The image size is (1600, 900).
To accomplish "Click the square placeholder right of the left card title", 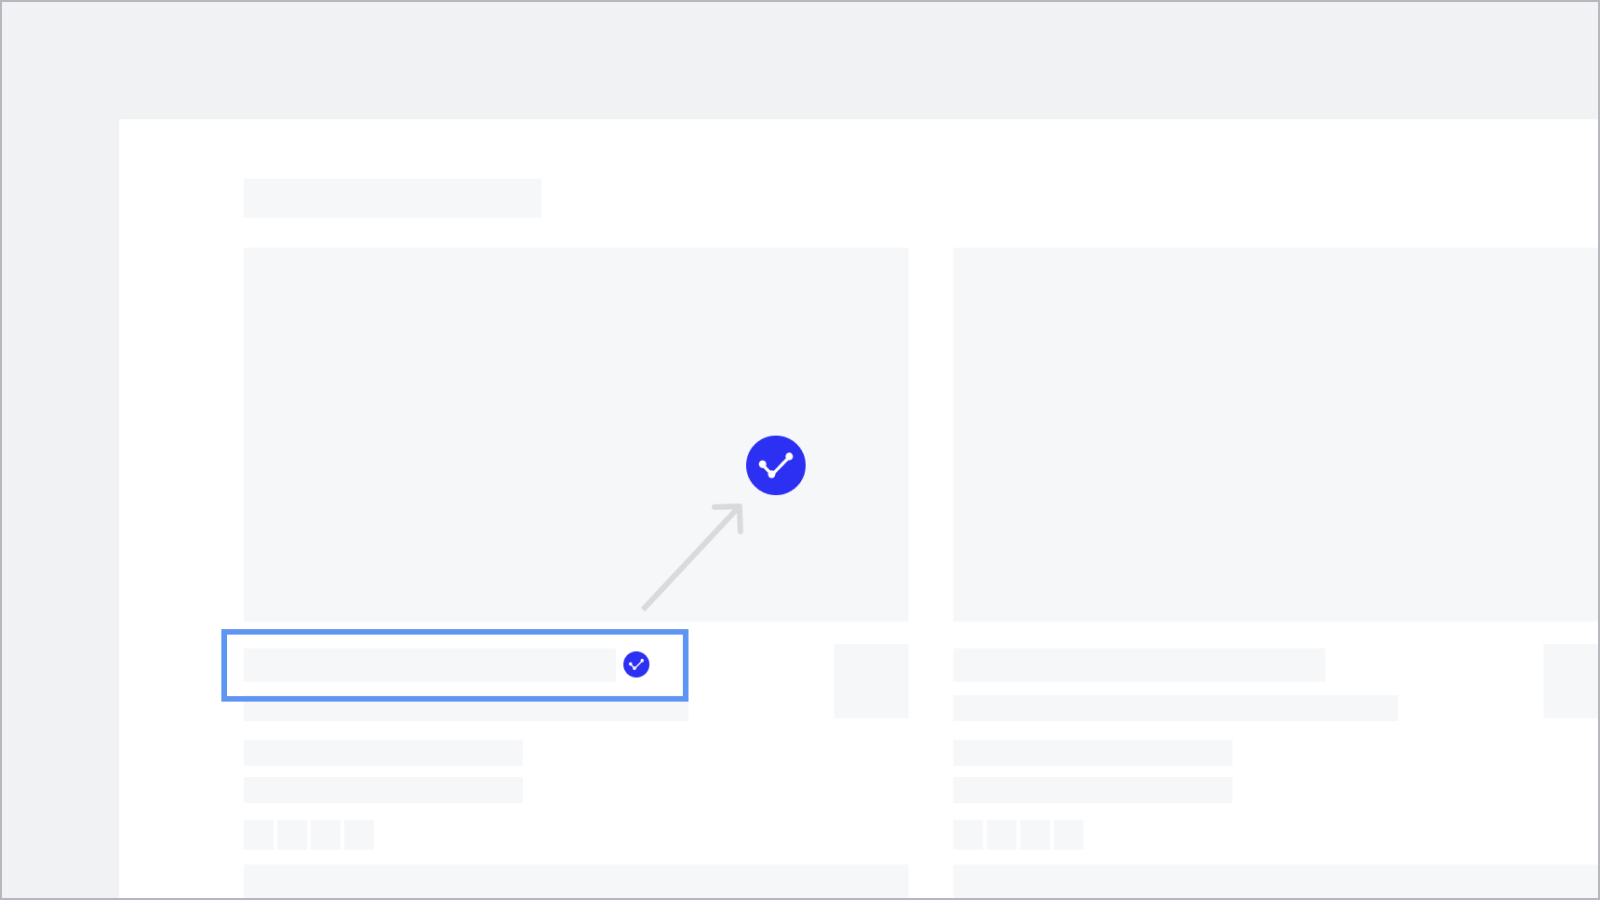I will click(x=871, y=681).
